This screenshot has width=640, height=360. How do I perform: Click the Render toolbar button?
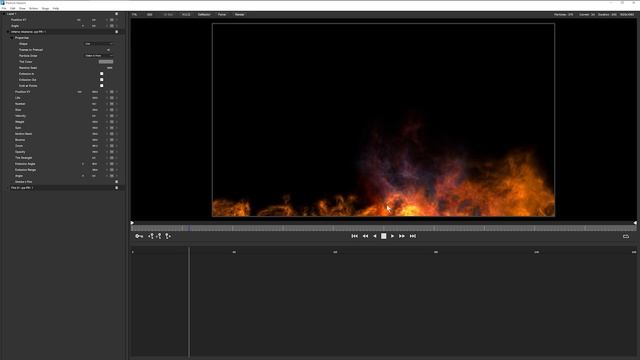coord(240,14)
